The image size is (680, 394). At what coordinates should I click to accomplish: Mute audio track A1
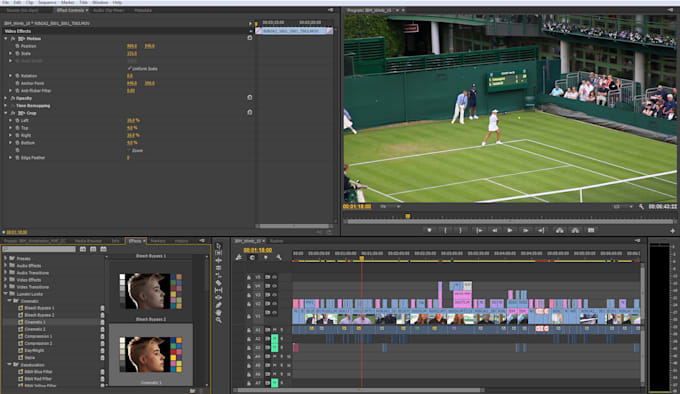(x=275, y=330)
